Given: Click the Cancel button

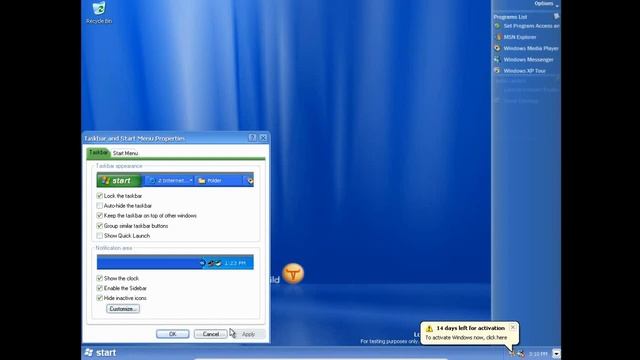Looking at the screenshot, I should [x=211, y=334].
